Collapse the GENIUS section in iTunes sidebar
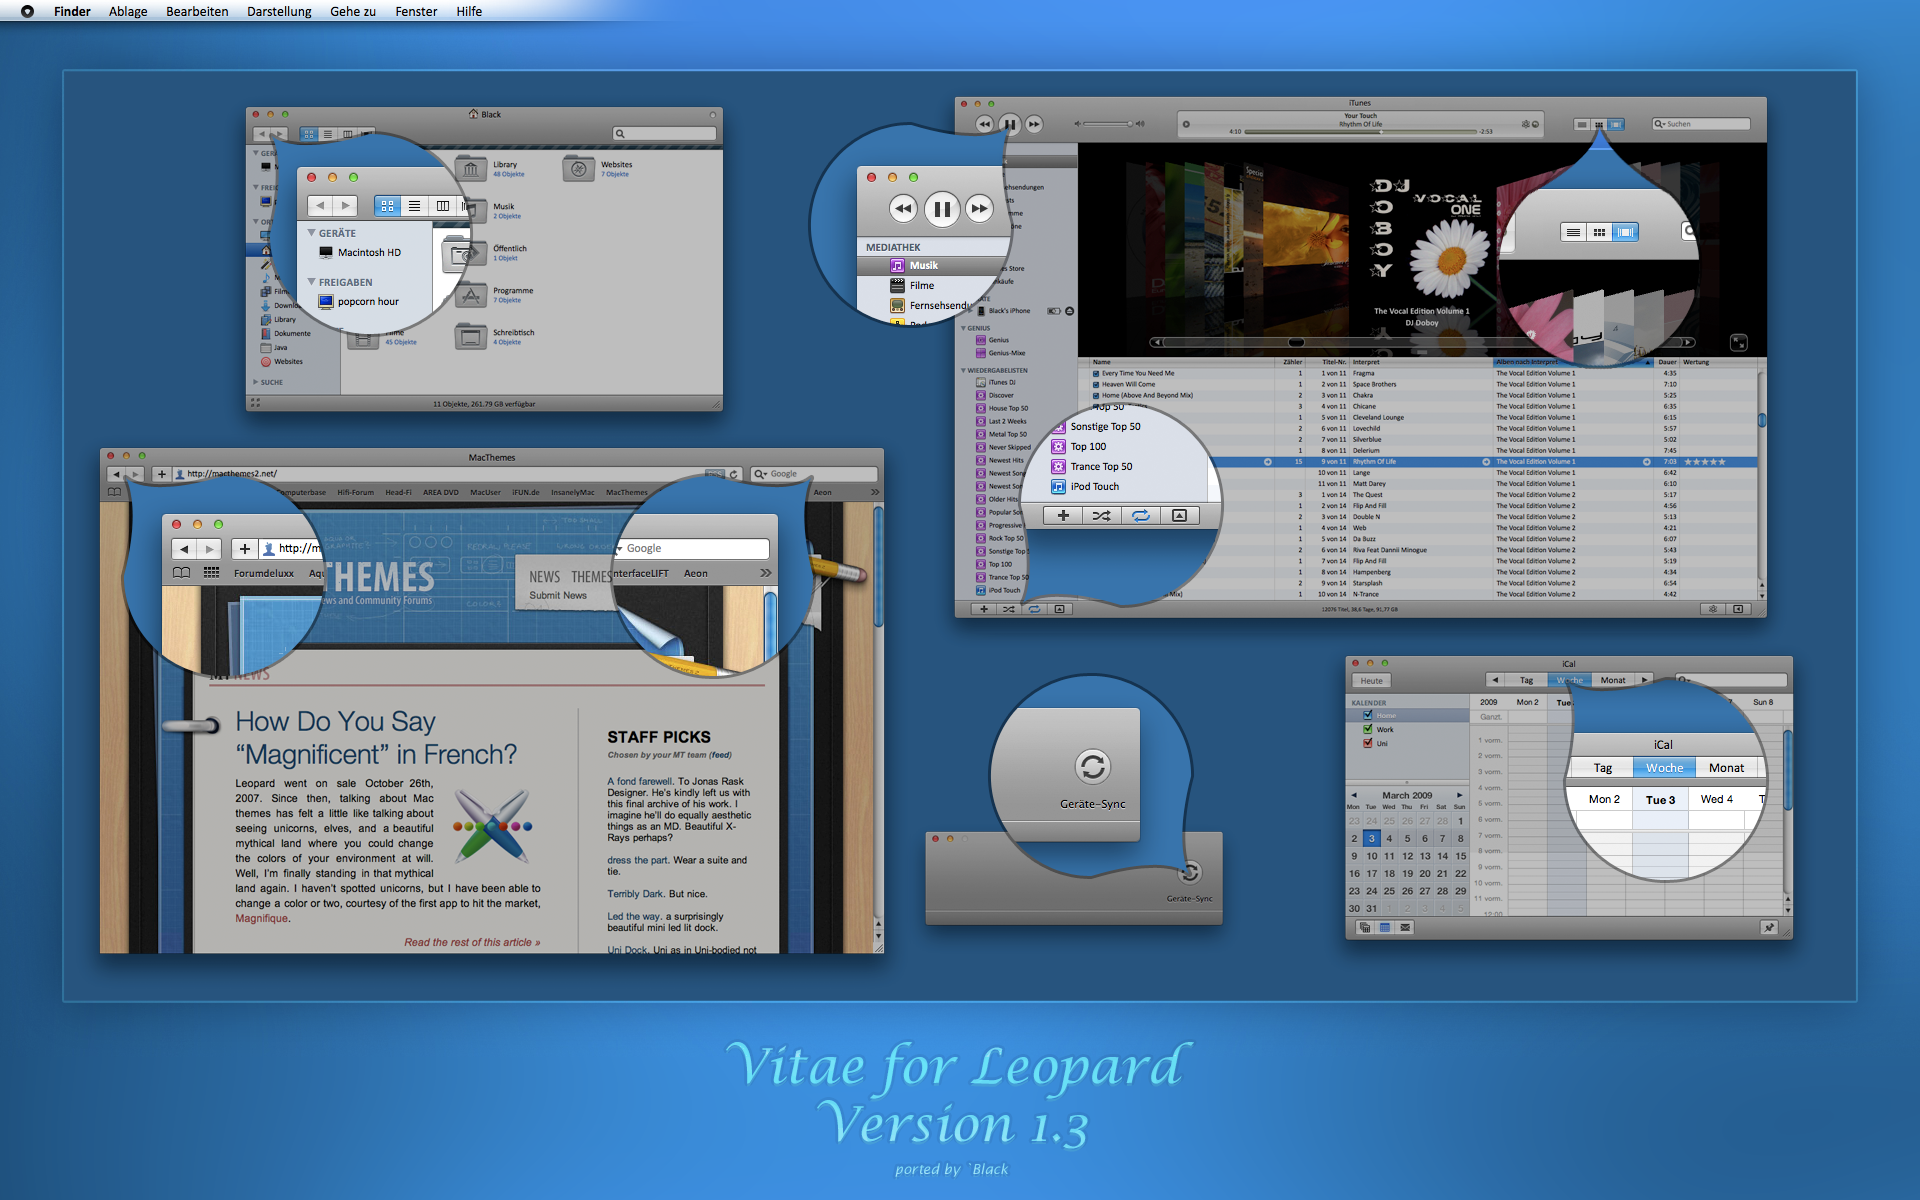 (x=964, y=328)
